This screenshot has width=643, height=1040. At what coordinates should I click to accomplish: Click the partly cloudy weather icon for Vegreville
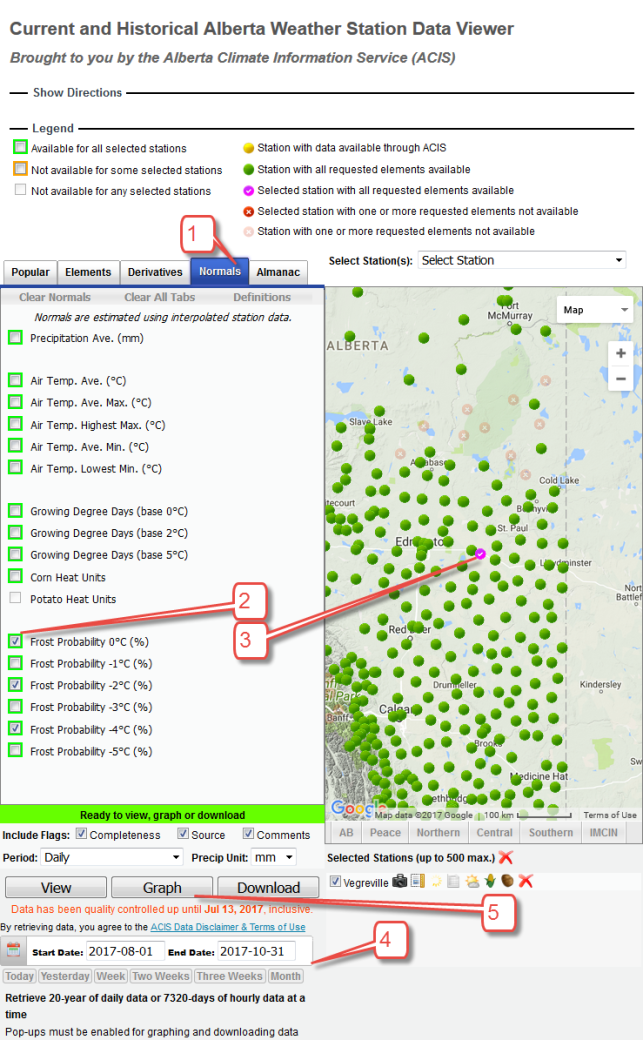pos(472,881)
